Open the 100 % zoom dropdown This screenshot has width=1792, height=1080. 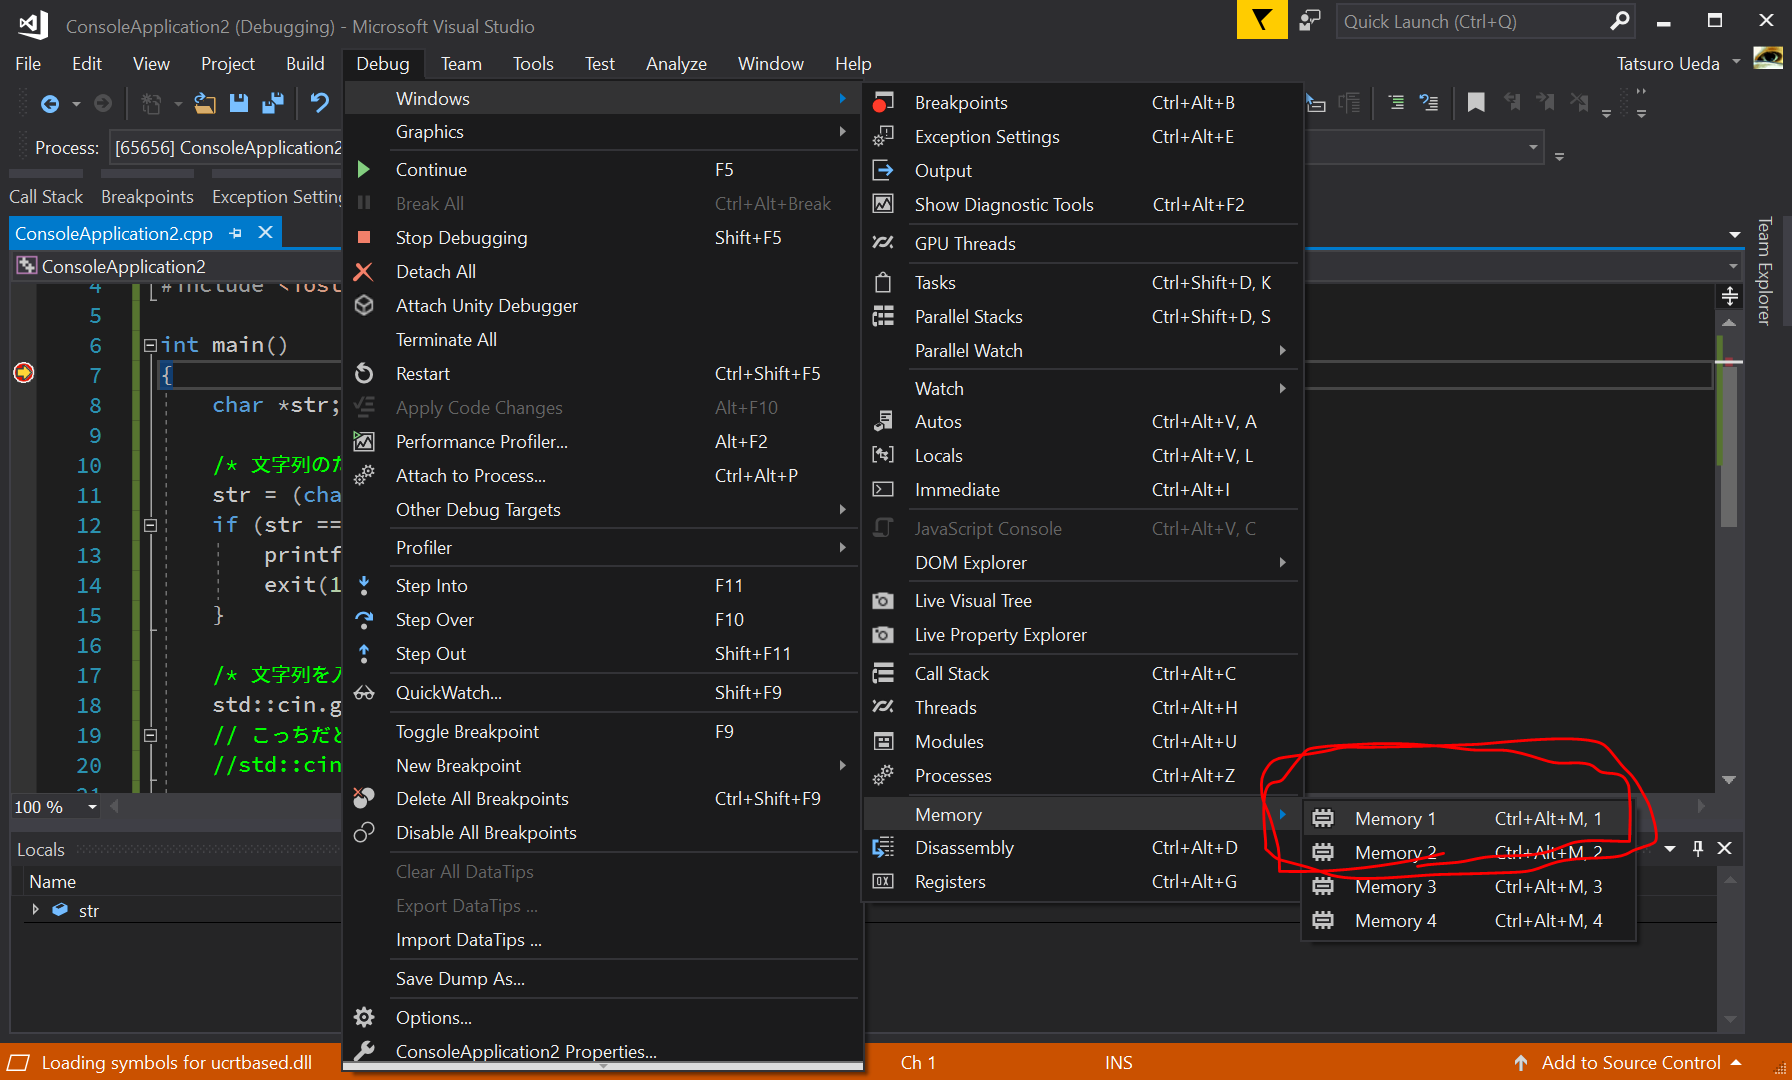[92, 807]
